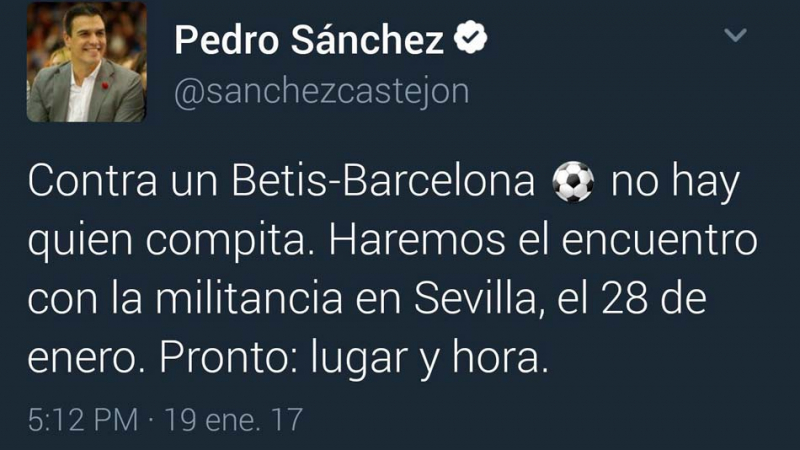
Task: Click the blue verified badge
Action: pyautogui.click(x=470, y=37)
